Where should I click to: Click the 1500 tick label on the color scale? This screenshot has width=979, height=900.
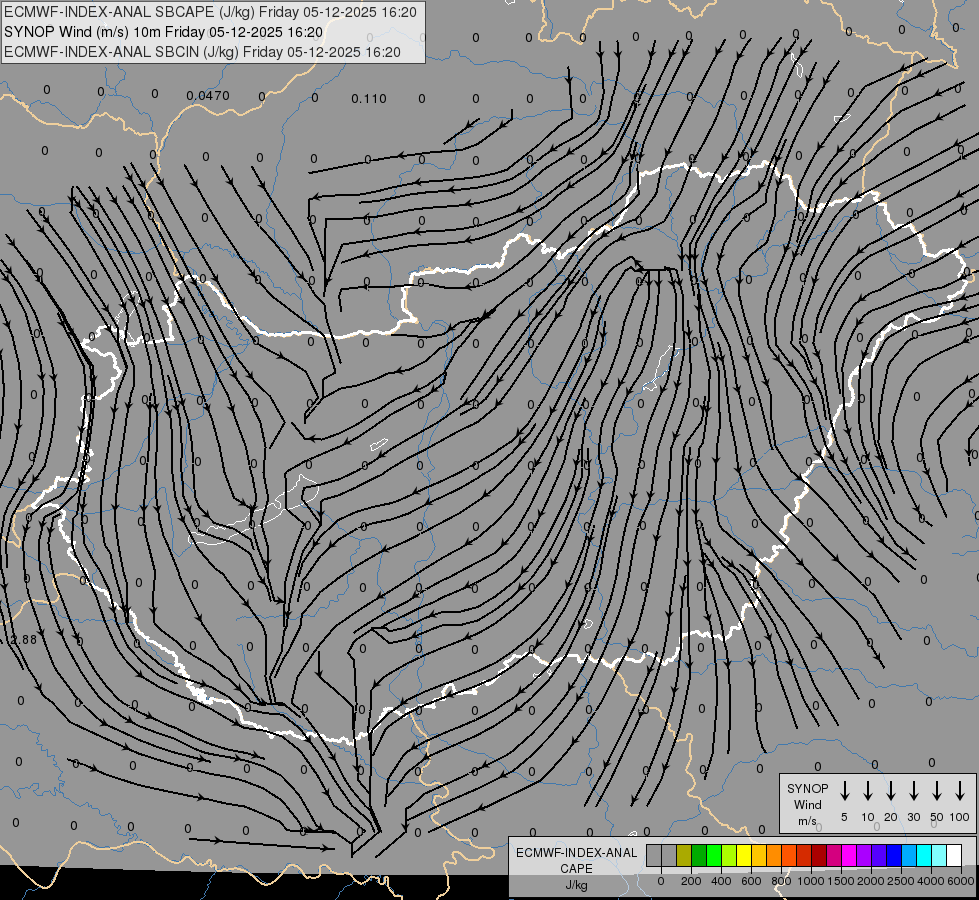[x=841, y=881]
